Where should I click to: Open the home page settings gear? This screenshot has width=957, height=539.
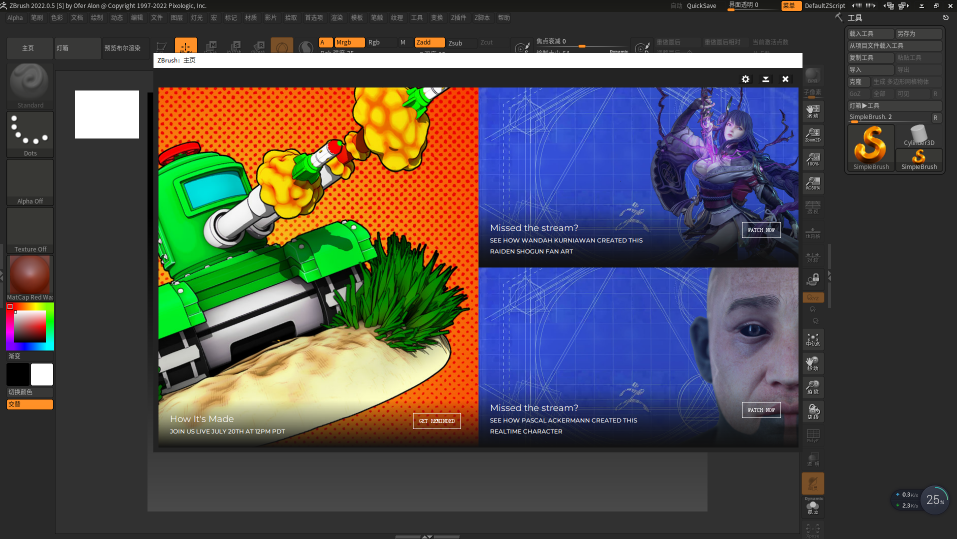point(745,79)
